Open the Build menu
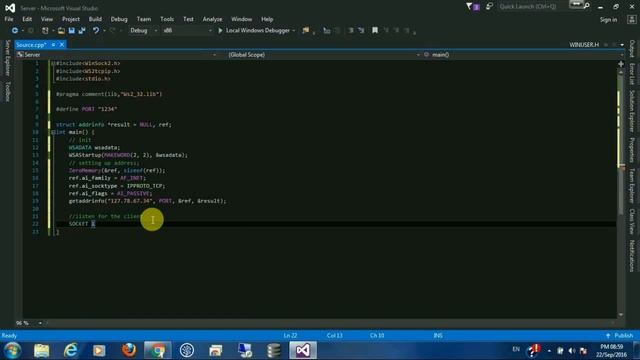The image size is (640, 360). click(95, 19)
